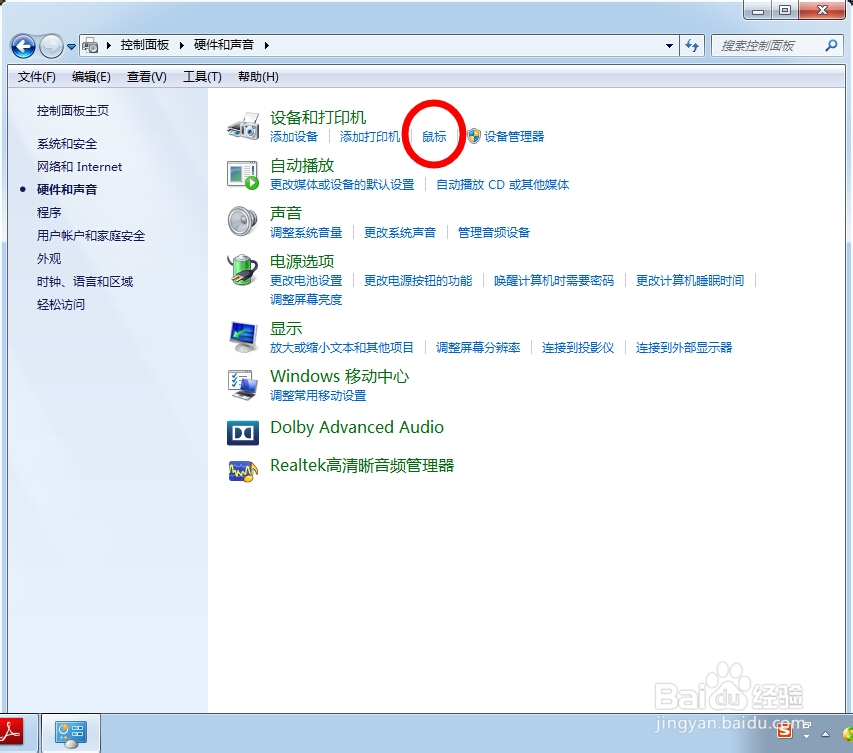The height and width of the screenshot is (753, 853).
Task: Open the 设备和打印机 heading
Action: click(318, 118)
